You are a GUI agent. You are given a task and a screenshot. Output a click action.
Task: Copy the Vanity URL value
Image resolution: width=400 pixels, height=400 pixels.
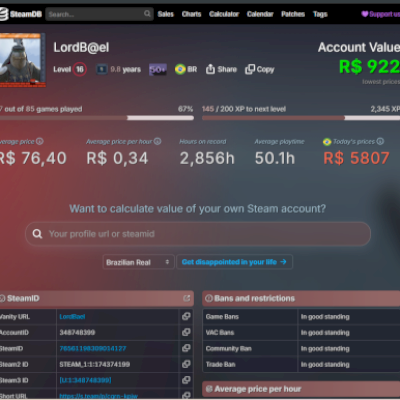pos(186,316)
